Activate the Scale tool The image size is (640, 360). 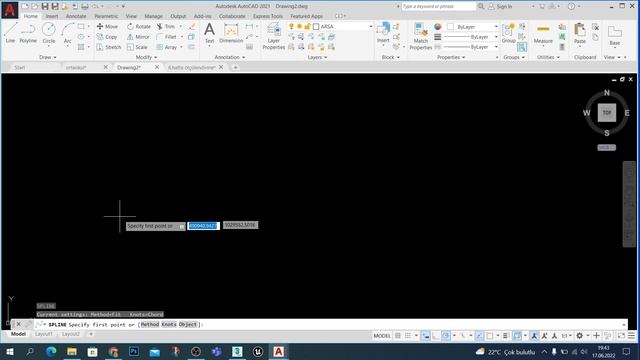pyautogui.click(x=137, y=47)
